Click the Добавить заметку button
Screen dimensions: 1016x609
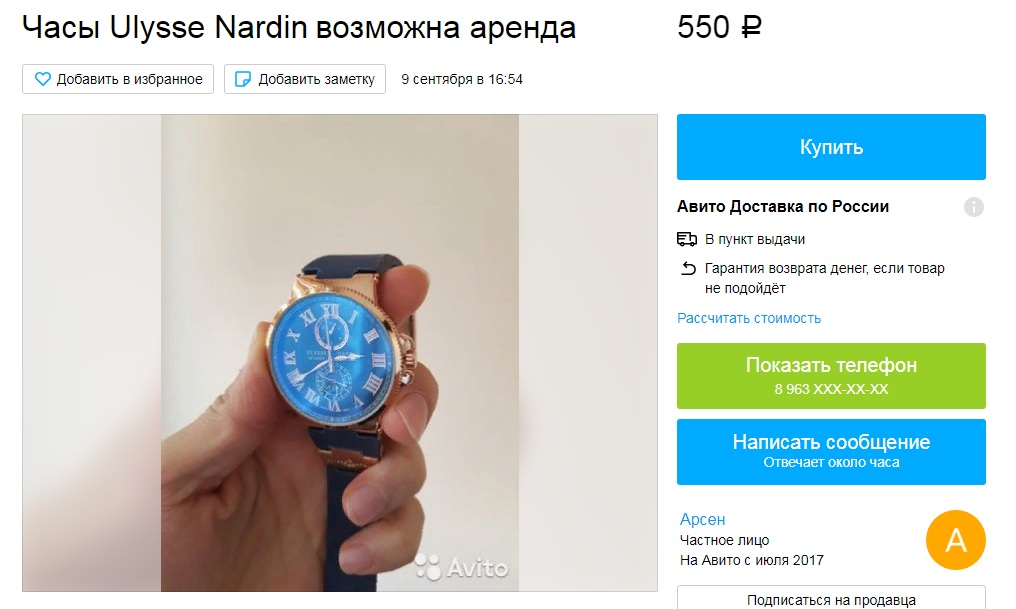tap(305, 79)
